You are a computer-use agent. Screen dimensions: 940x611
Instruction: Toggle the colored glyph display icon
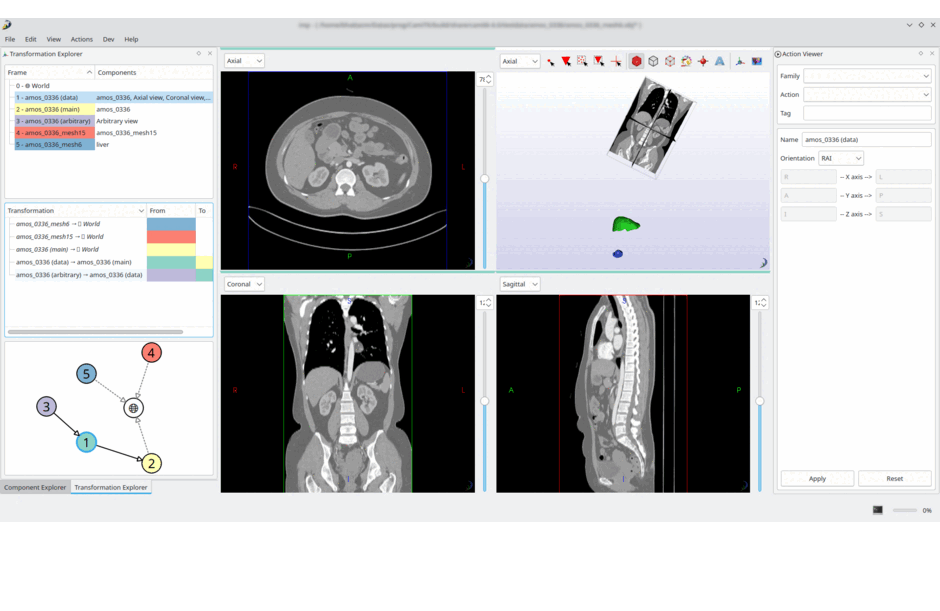coord(686,62)
